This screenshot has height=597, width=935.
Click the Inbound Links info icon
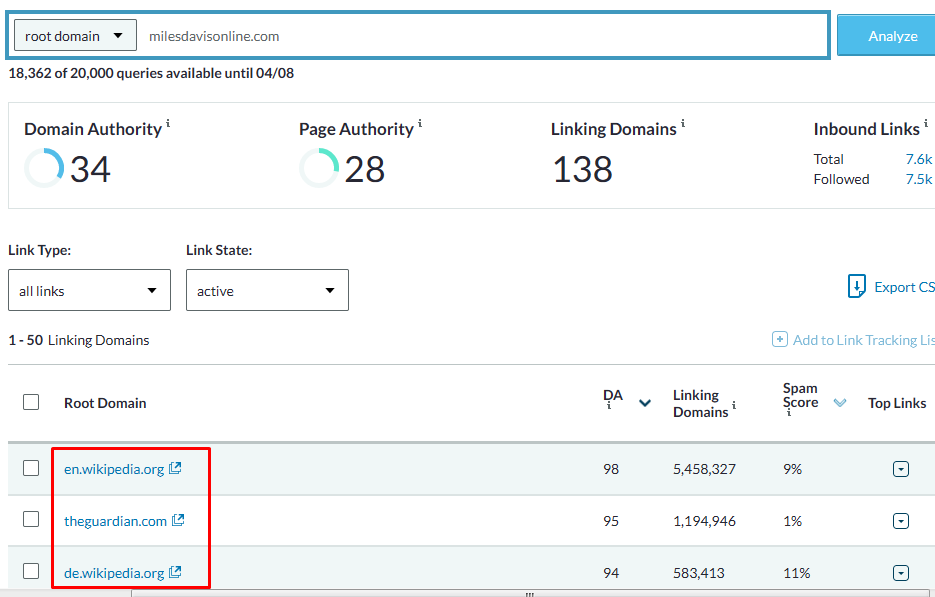[926, 124]
